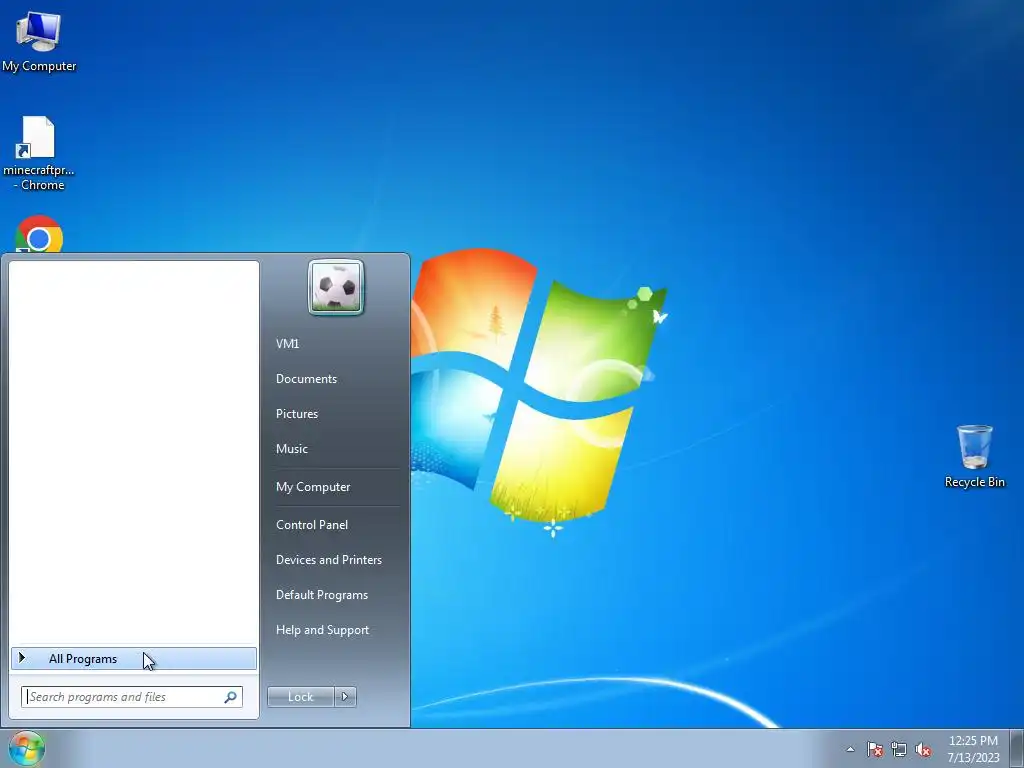1024x768 pixels.
Task: Click the Search programs and files box
Action: click(x=131, y=697)
